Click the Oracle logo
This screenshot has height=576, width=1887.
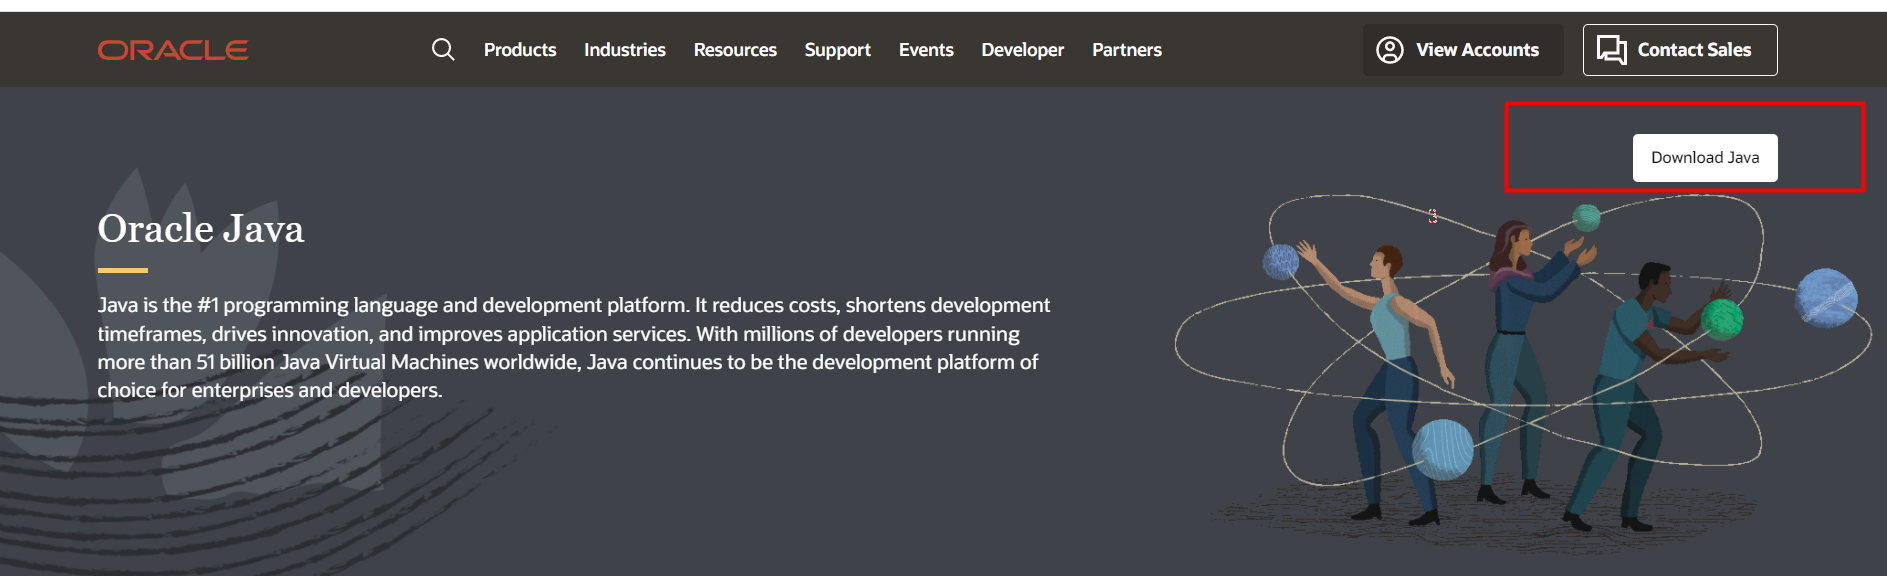pyautogui.click(x=173, y=50)
